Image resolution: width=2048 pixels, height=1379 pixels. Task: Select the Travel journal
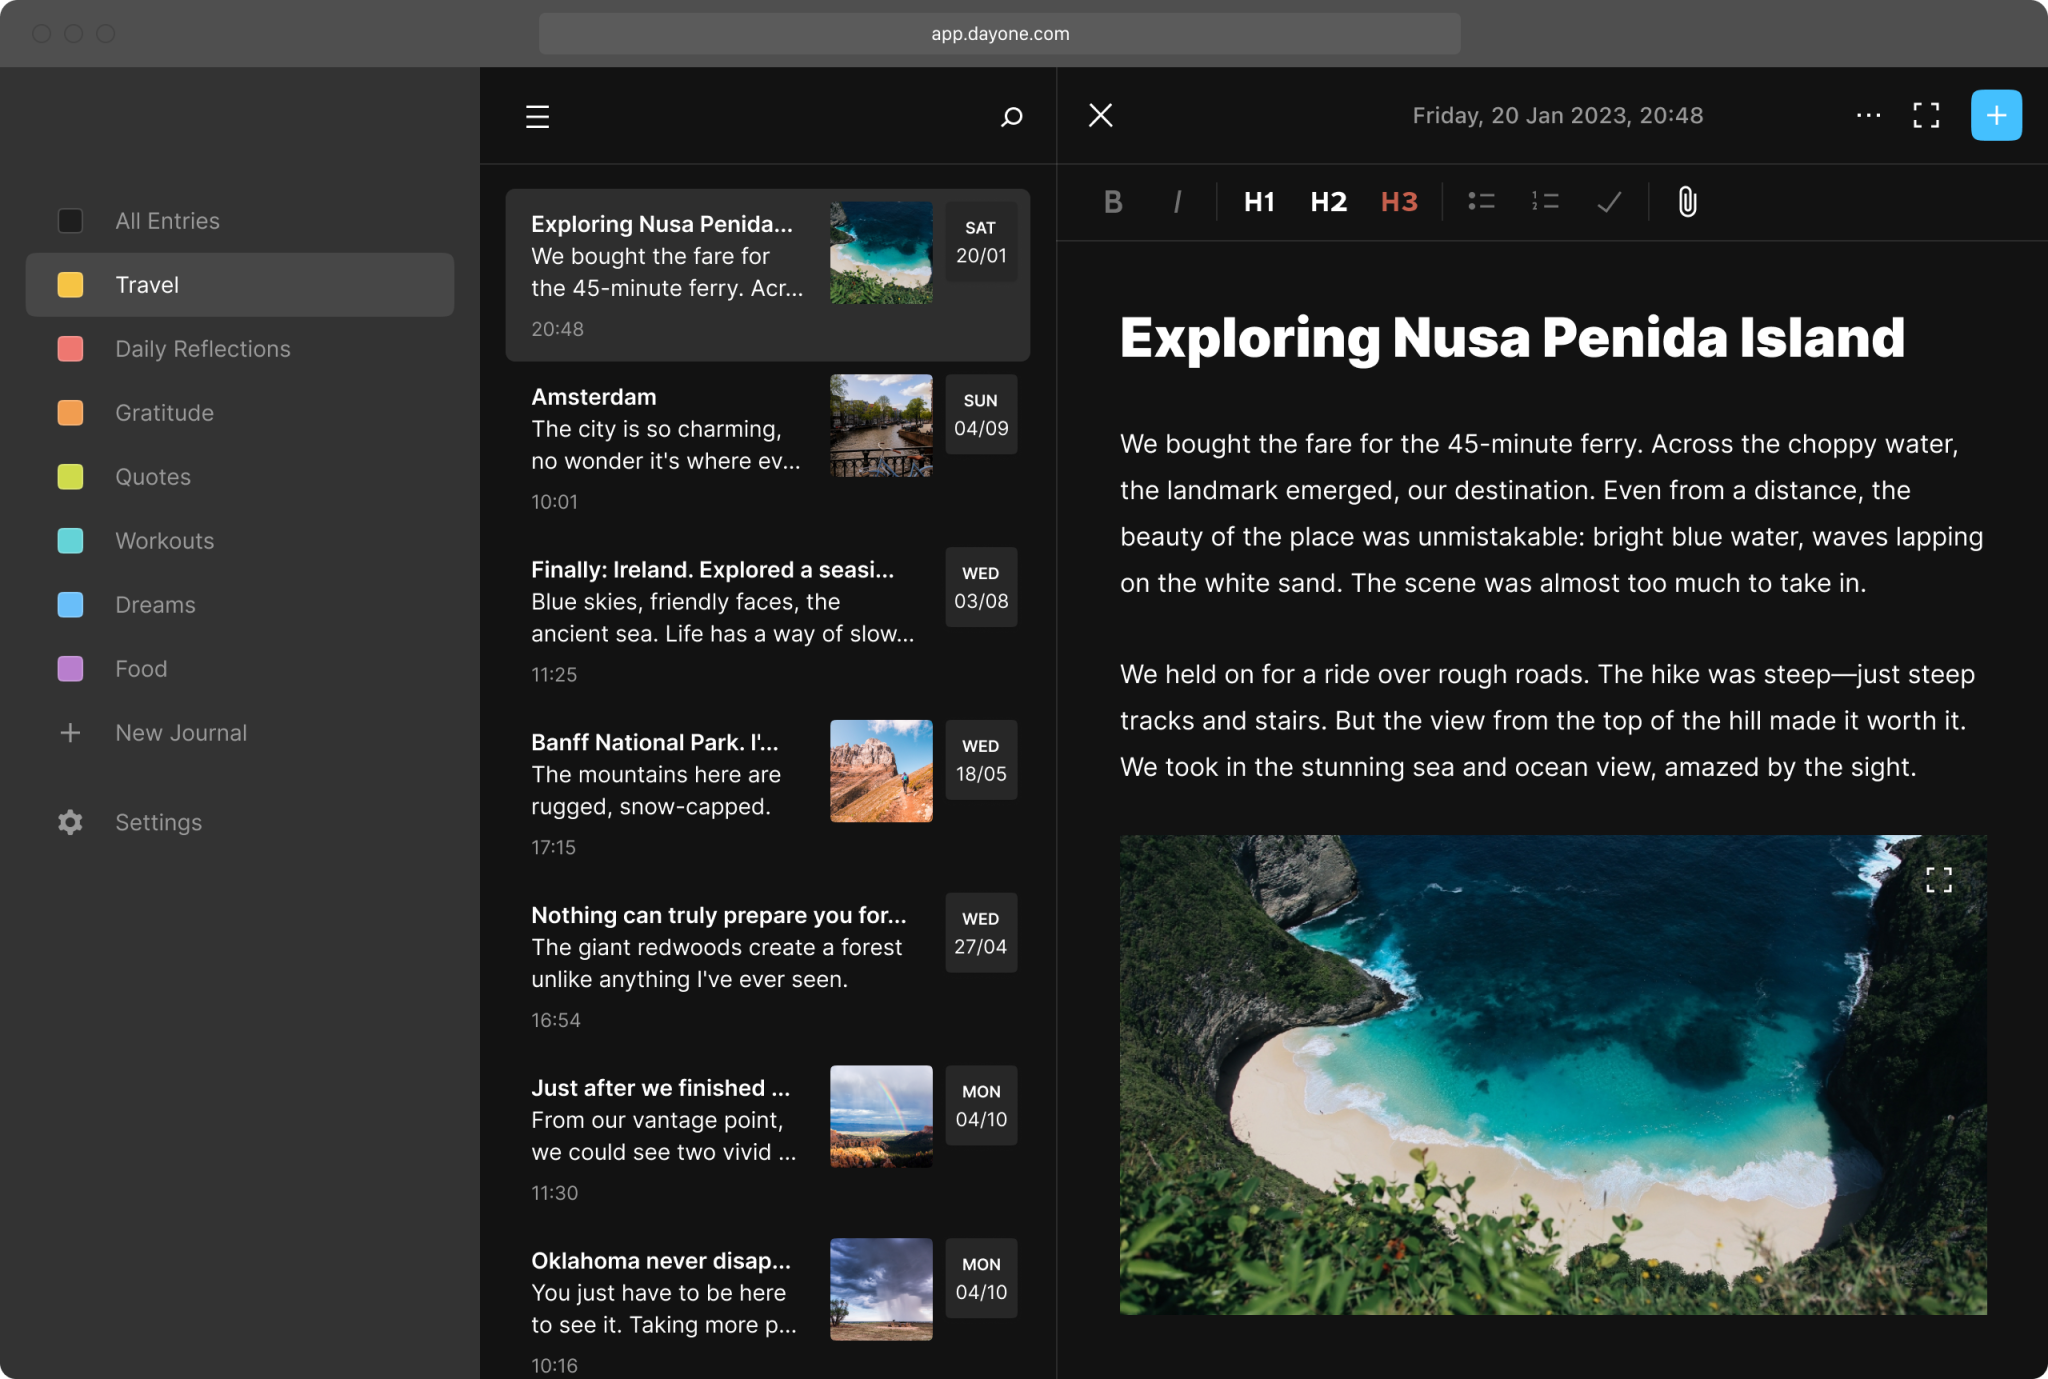[x=240, y=285]
